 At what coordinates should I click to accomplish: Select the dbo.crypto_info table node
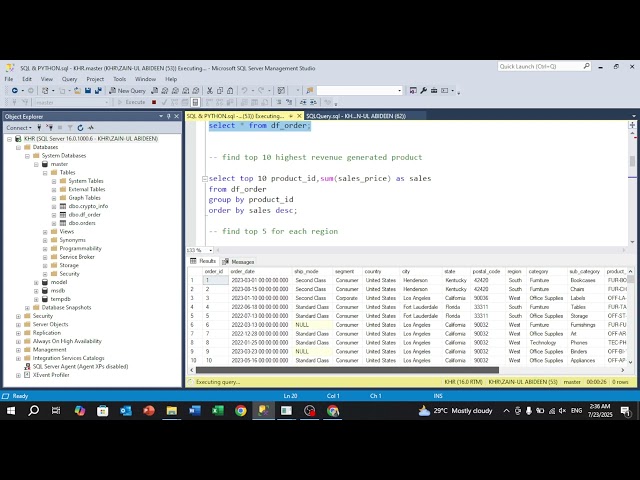[88, 206]
